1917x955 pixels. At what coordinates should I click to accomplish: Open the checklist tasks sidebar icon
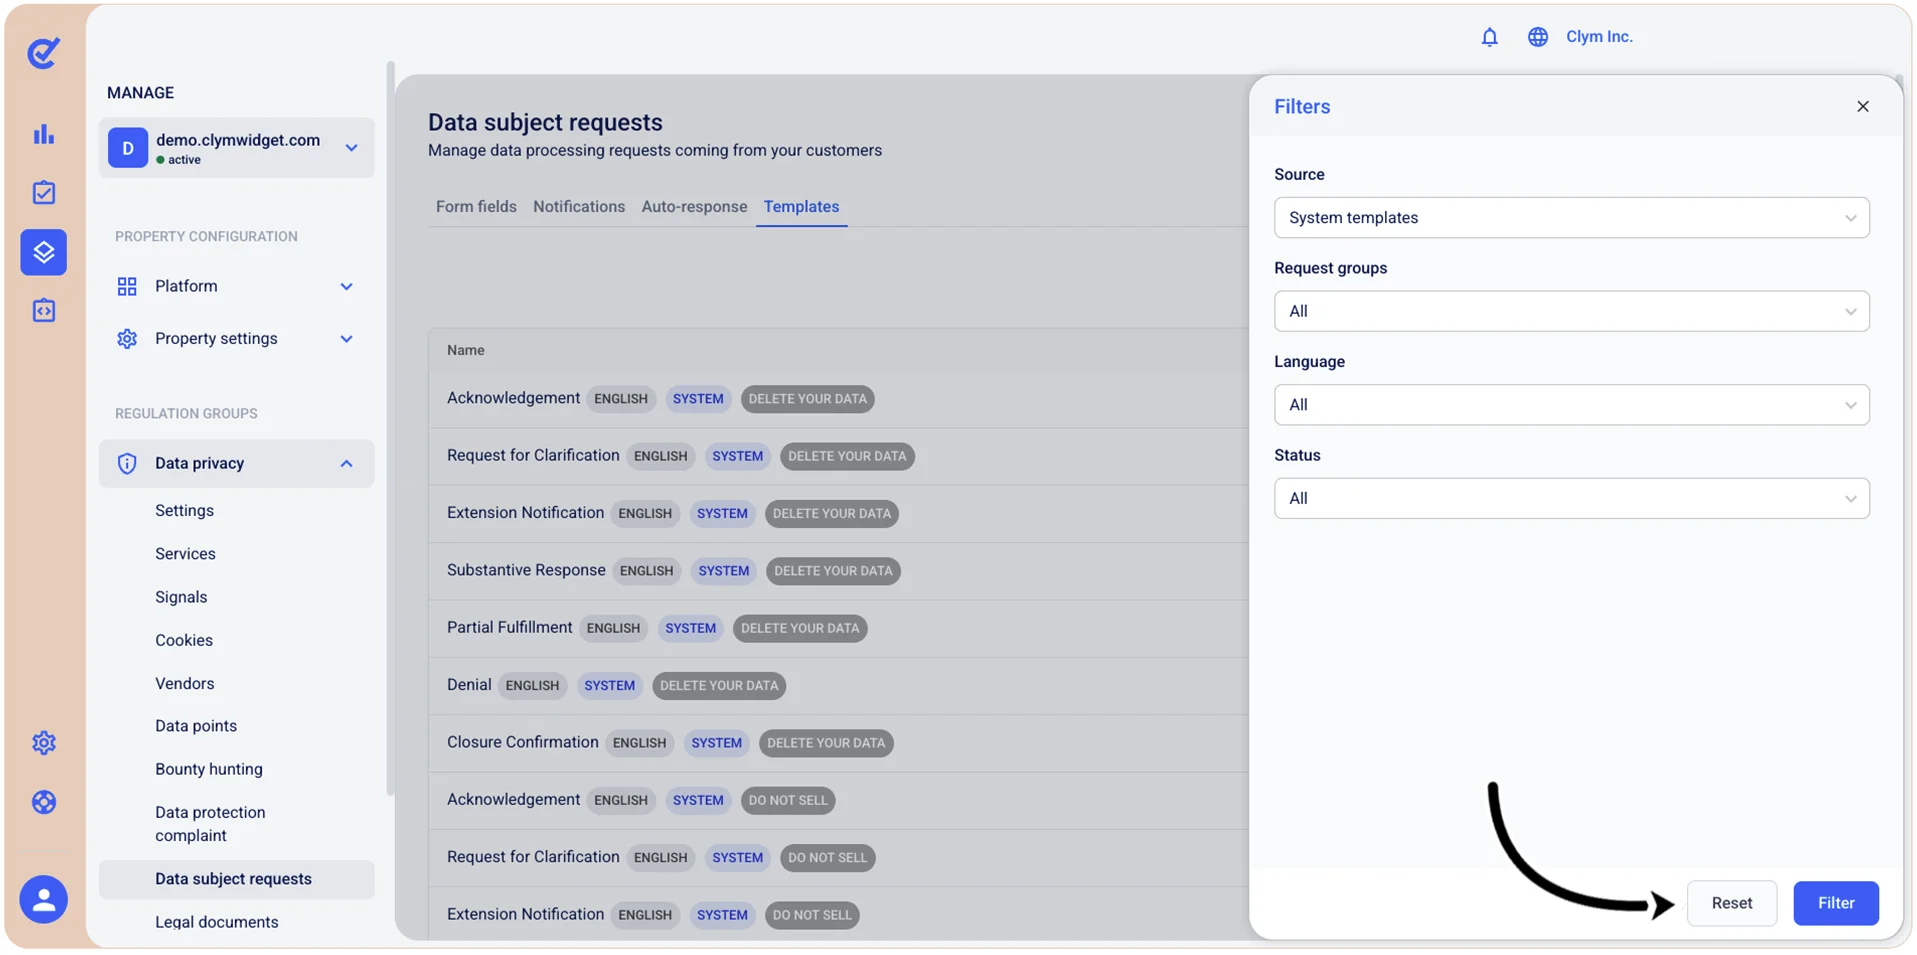(x=43, y=193)
